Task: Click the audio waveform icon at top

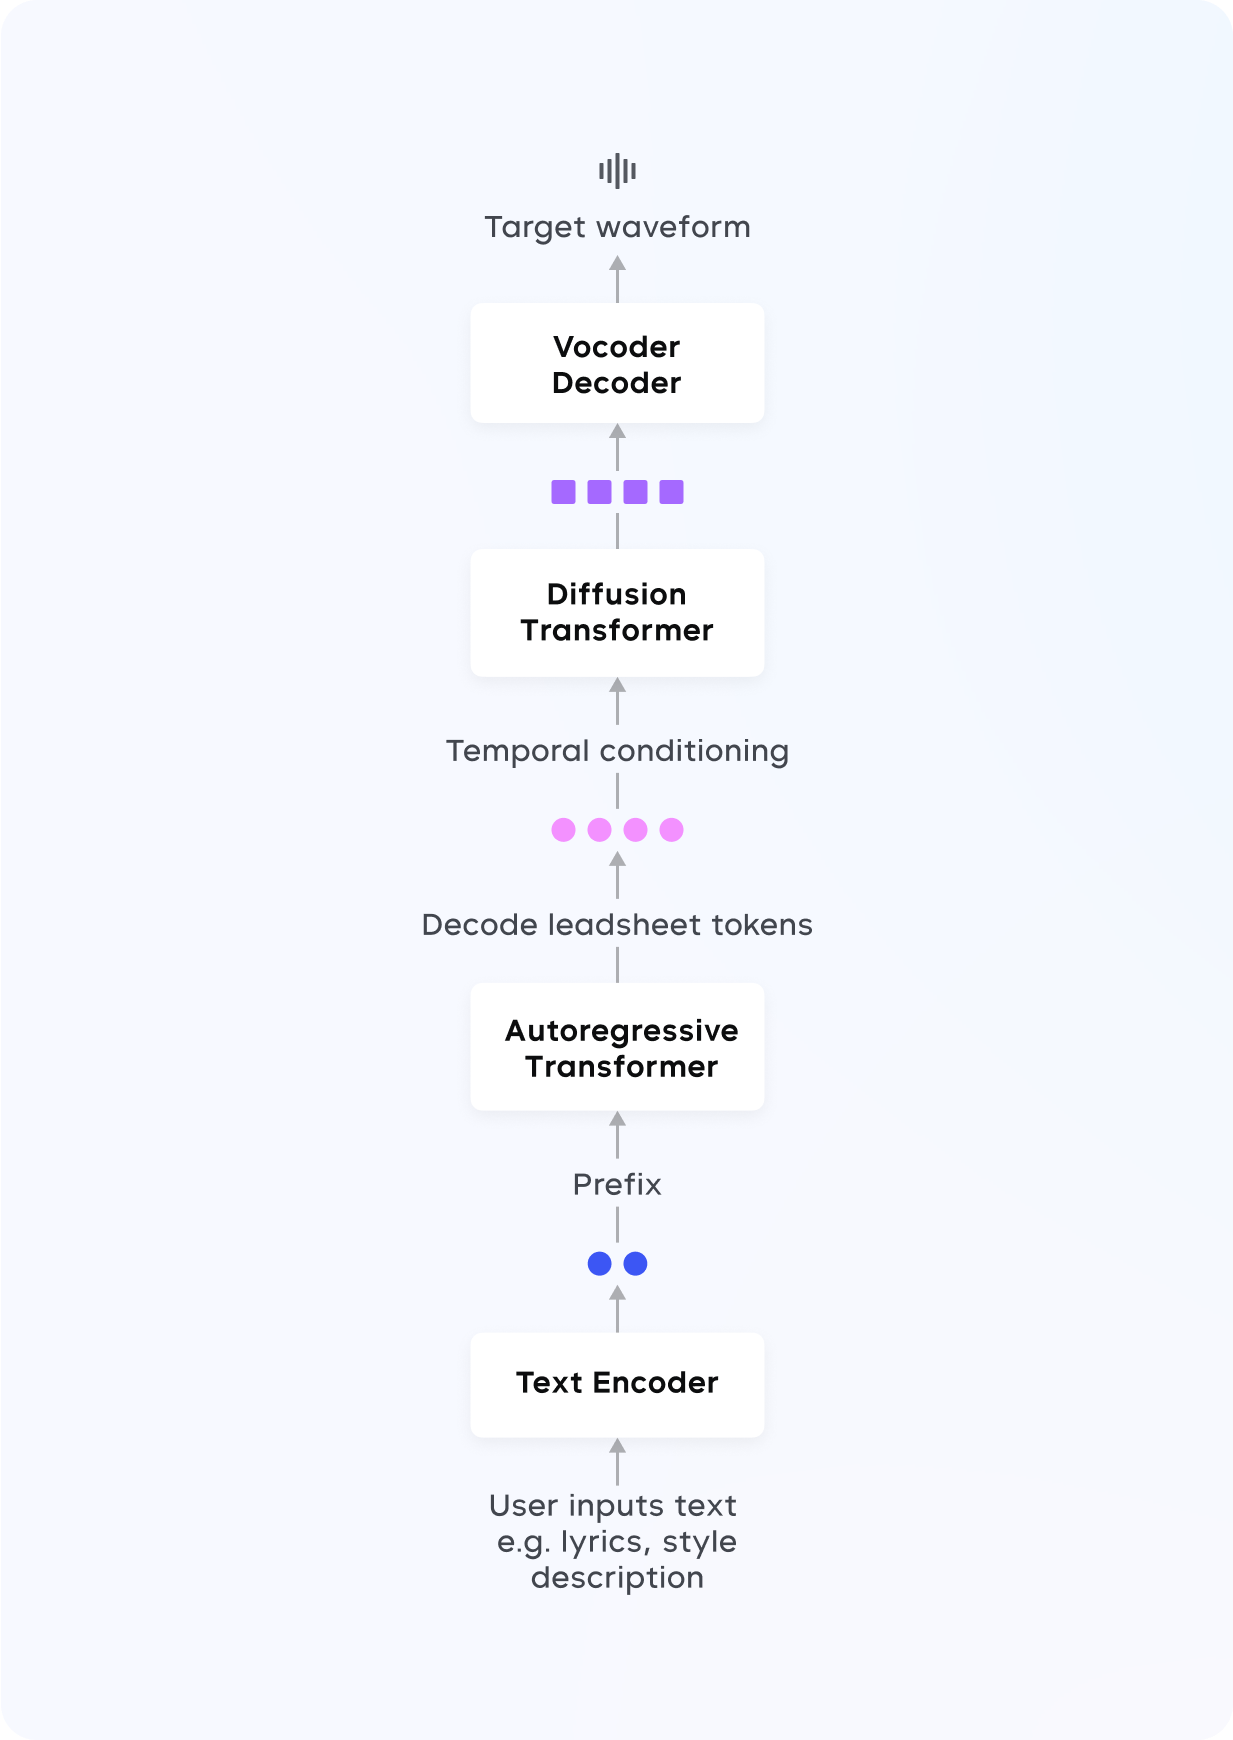Action: point(617,171)
